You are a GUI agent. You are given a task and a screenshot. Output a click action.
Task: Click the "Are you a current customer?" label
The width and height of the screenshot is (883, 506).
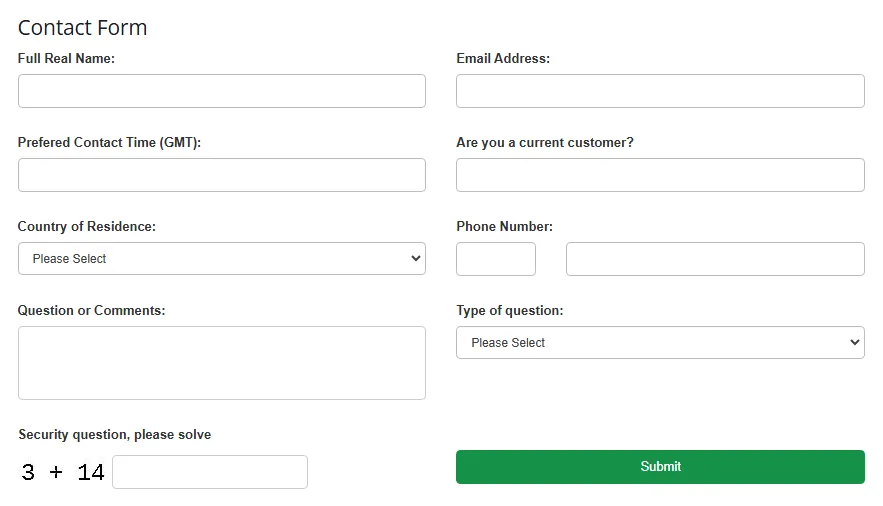tap(545, 143)
